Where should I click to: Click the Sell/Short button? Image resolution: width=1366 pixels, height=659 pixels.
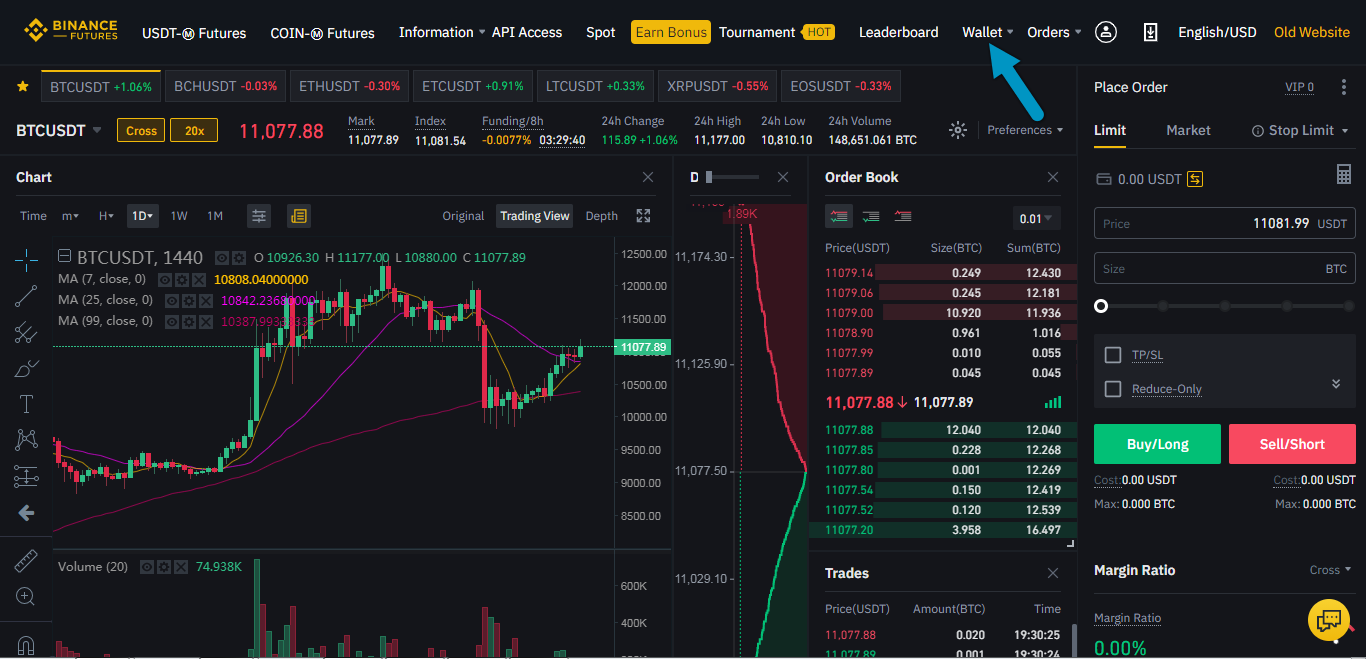click(x=1292, y=444)
